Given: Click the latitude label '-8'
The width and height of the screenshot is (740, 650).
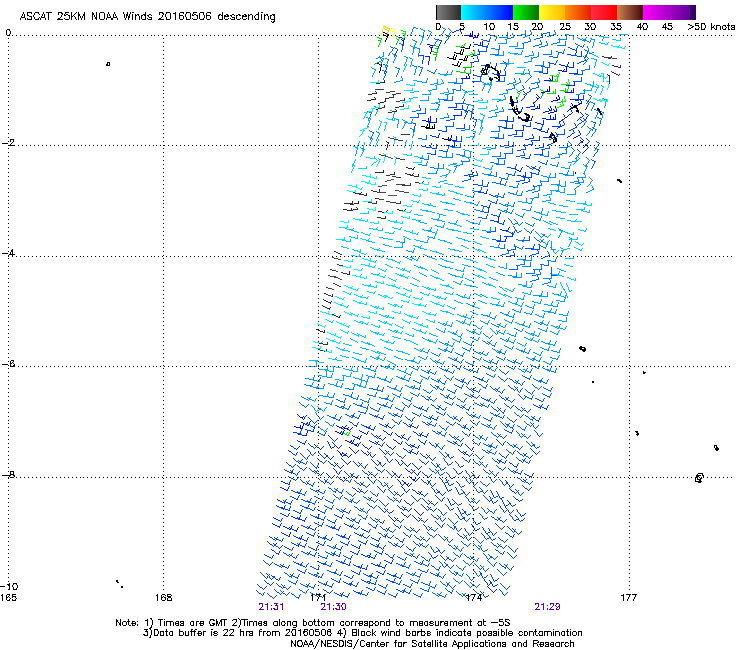Looking at the screenshot, I should tap(8, 475).
